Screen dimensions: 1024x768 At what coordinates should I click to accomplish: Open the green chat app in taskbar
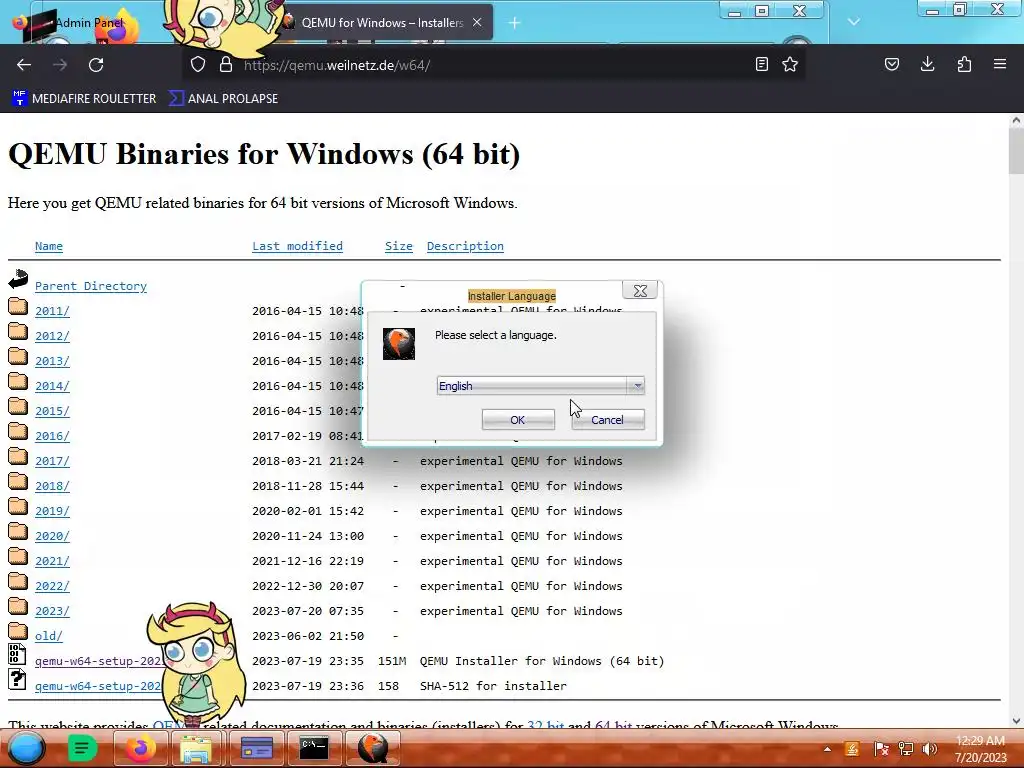82,748
